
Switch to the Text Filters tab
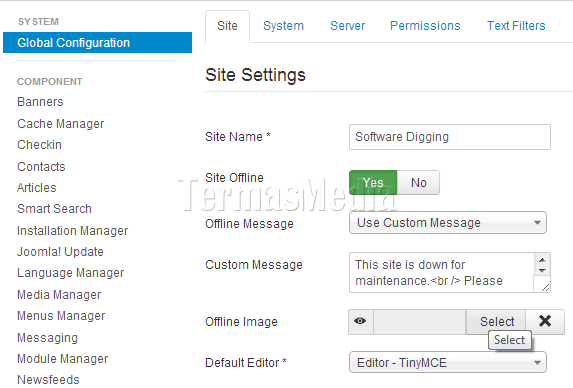pyautogui.click(x=516, y=26)
